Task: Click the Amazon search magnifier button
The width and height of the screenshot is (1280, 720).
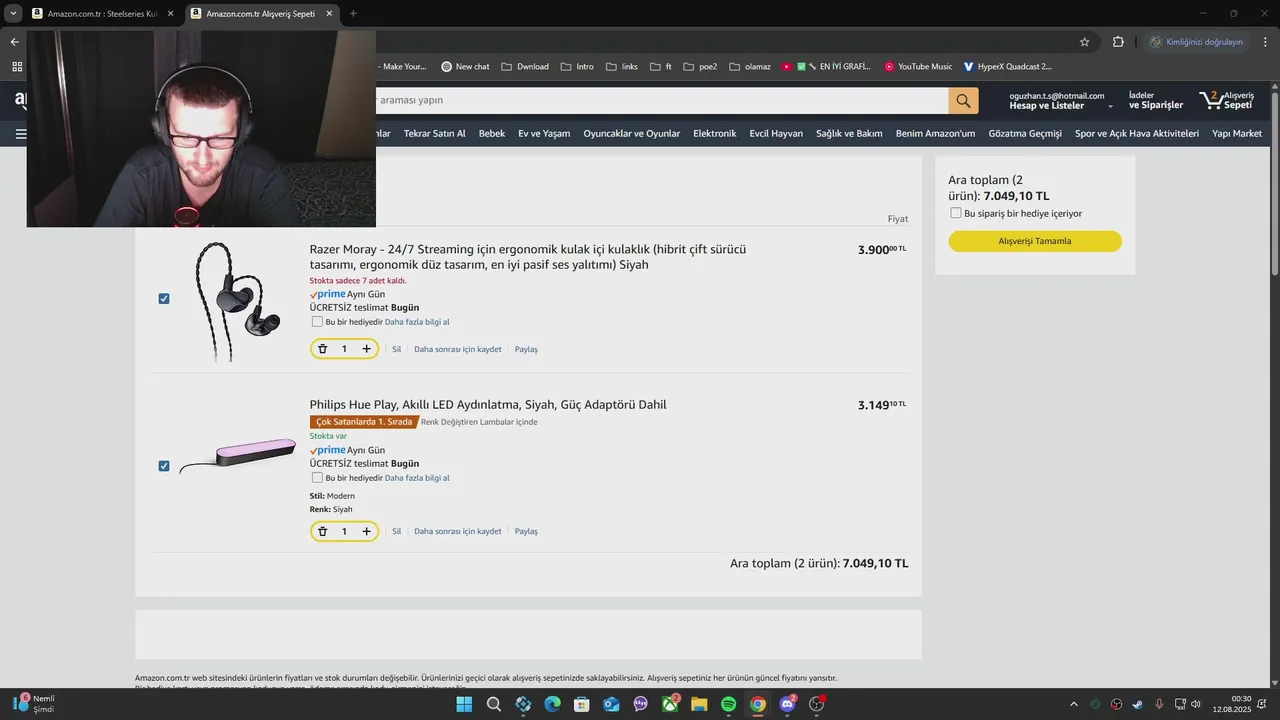Action: (963, 100)
